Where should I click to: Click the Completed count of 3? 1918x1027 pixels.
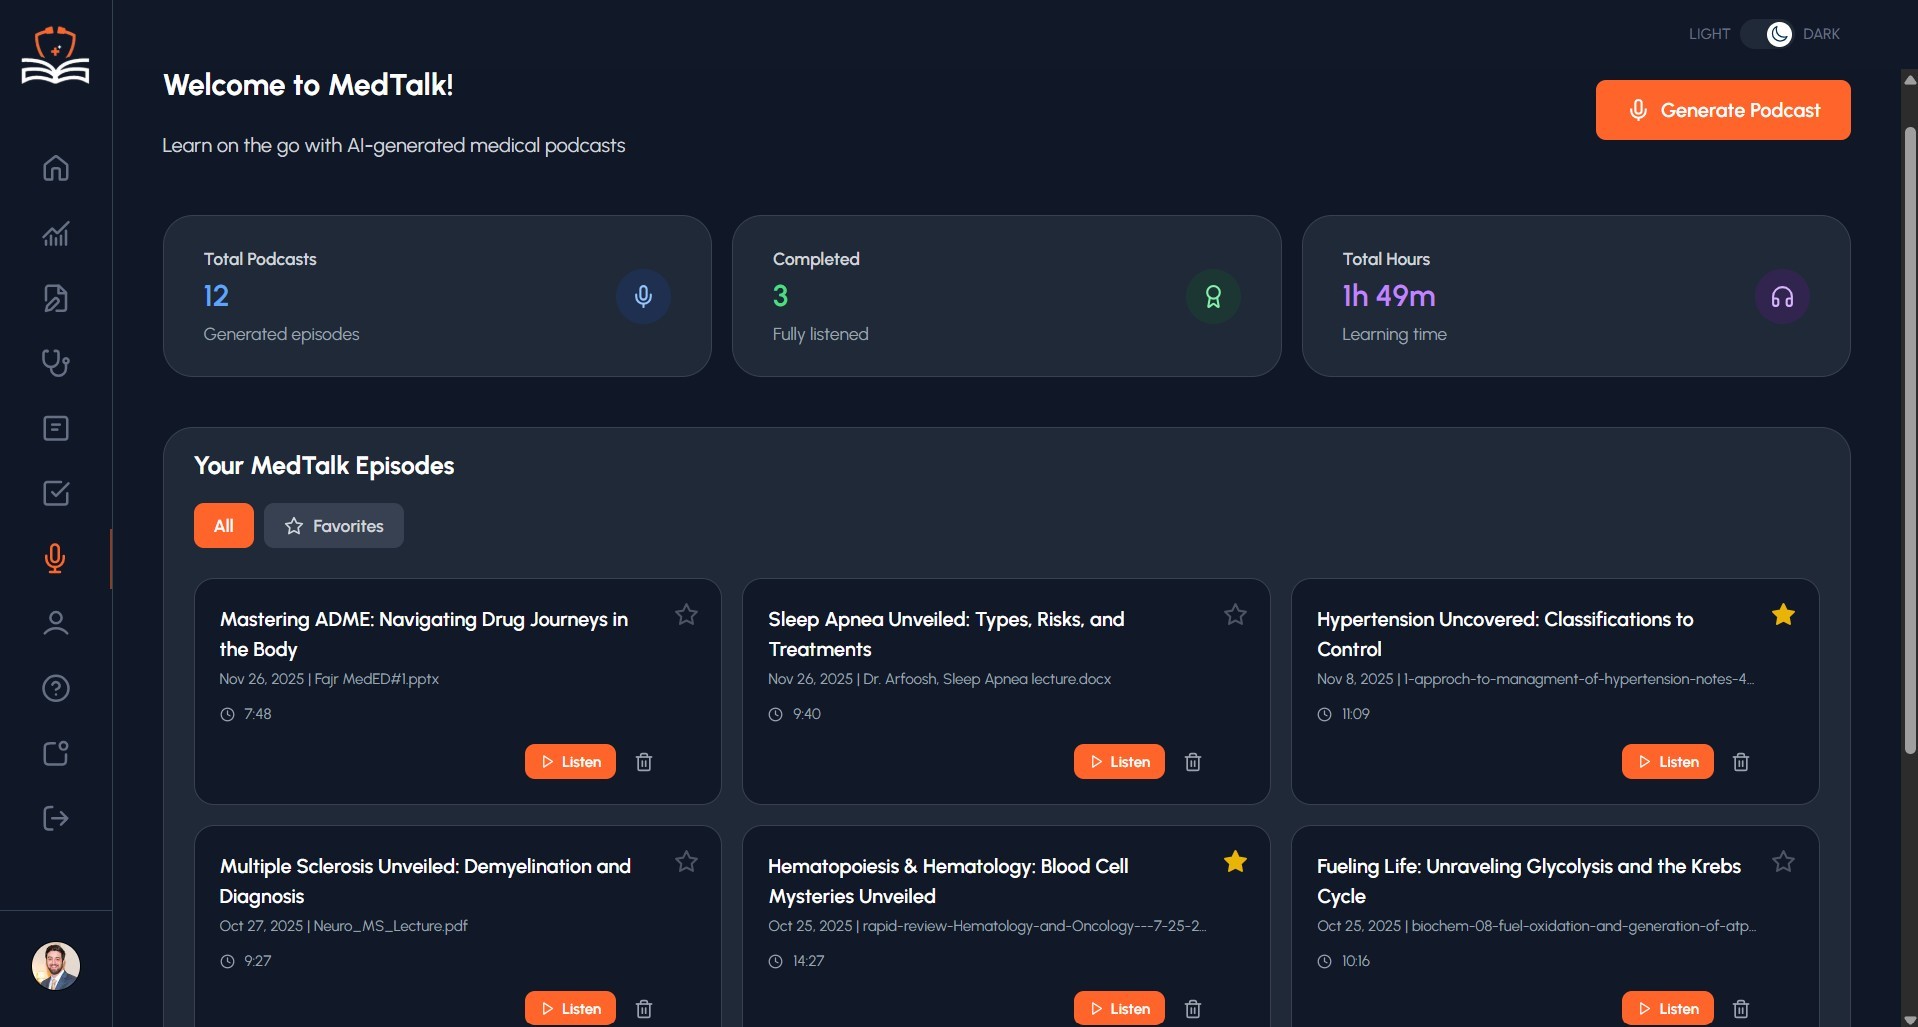point(780,296)
